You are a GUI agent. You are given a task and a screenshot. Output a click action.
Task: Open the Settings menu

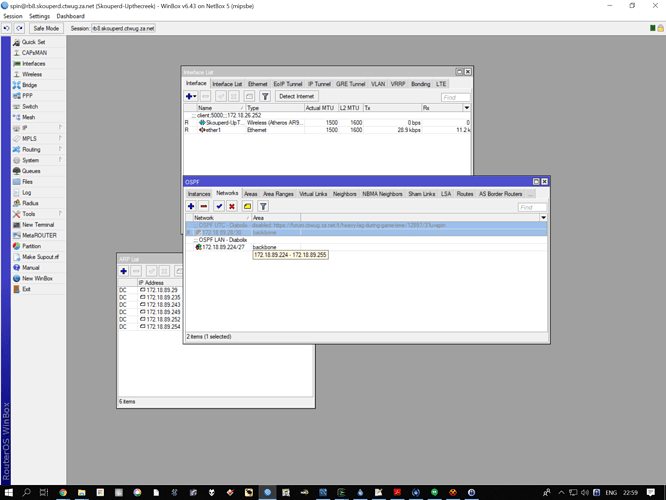tap(39, 16)
